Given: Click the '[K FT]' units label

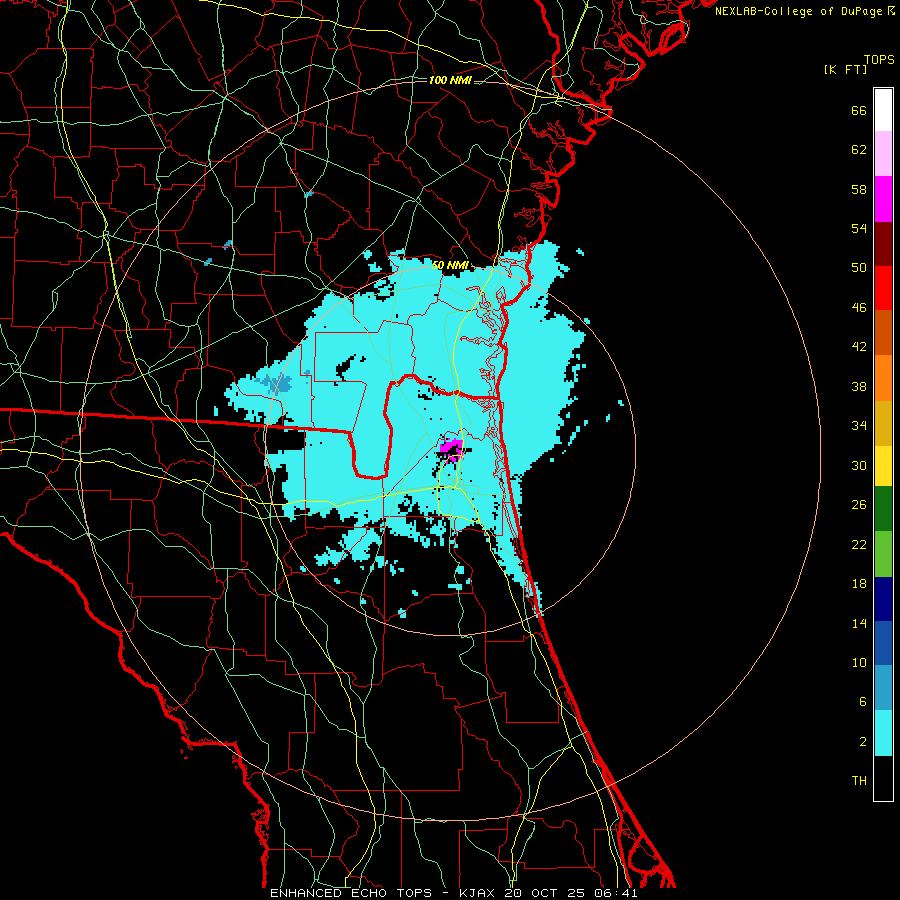Looking at the screenshot, I should tap(845, 69).
